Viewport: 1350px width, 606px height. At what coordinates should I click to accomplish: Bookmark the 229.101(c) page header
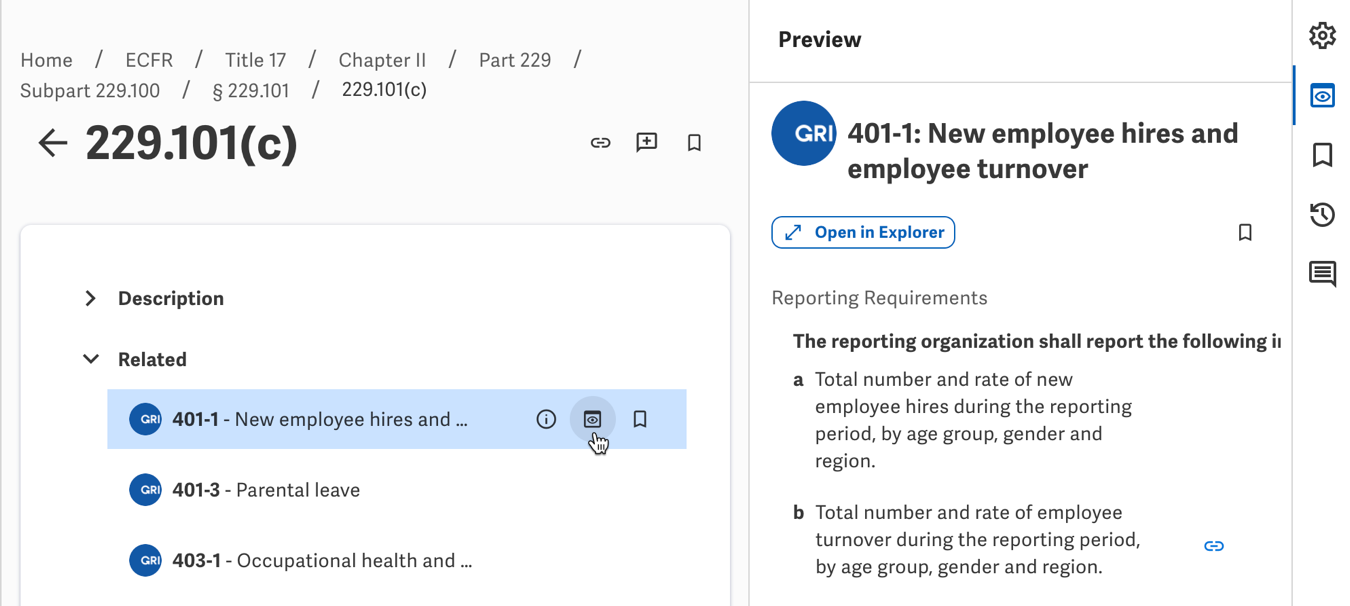694,143
